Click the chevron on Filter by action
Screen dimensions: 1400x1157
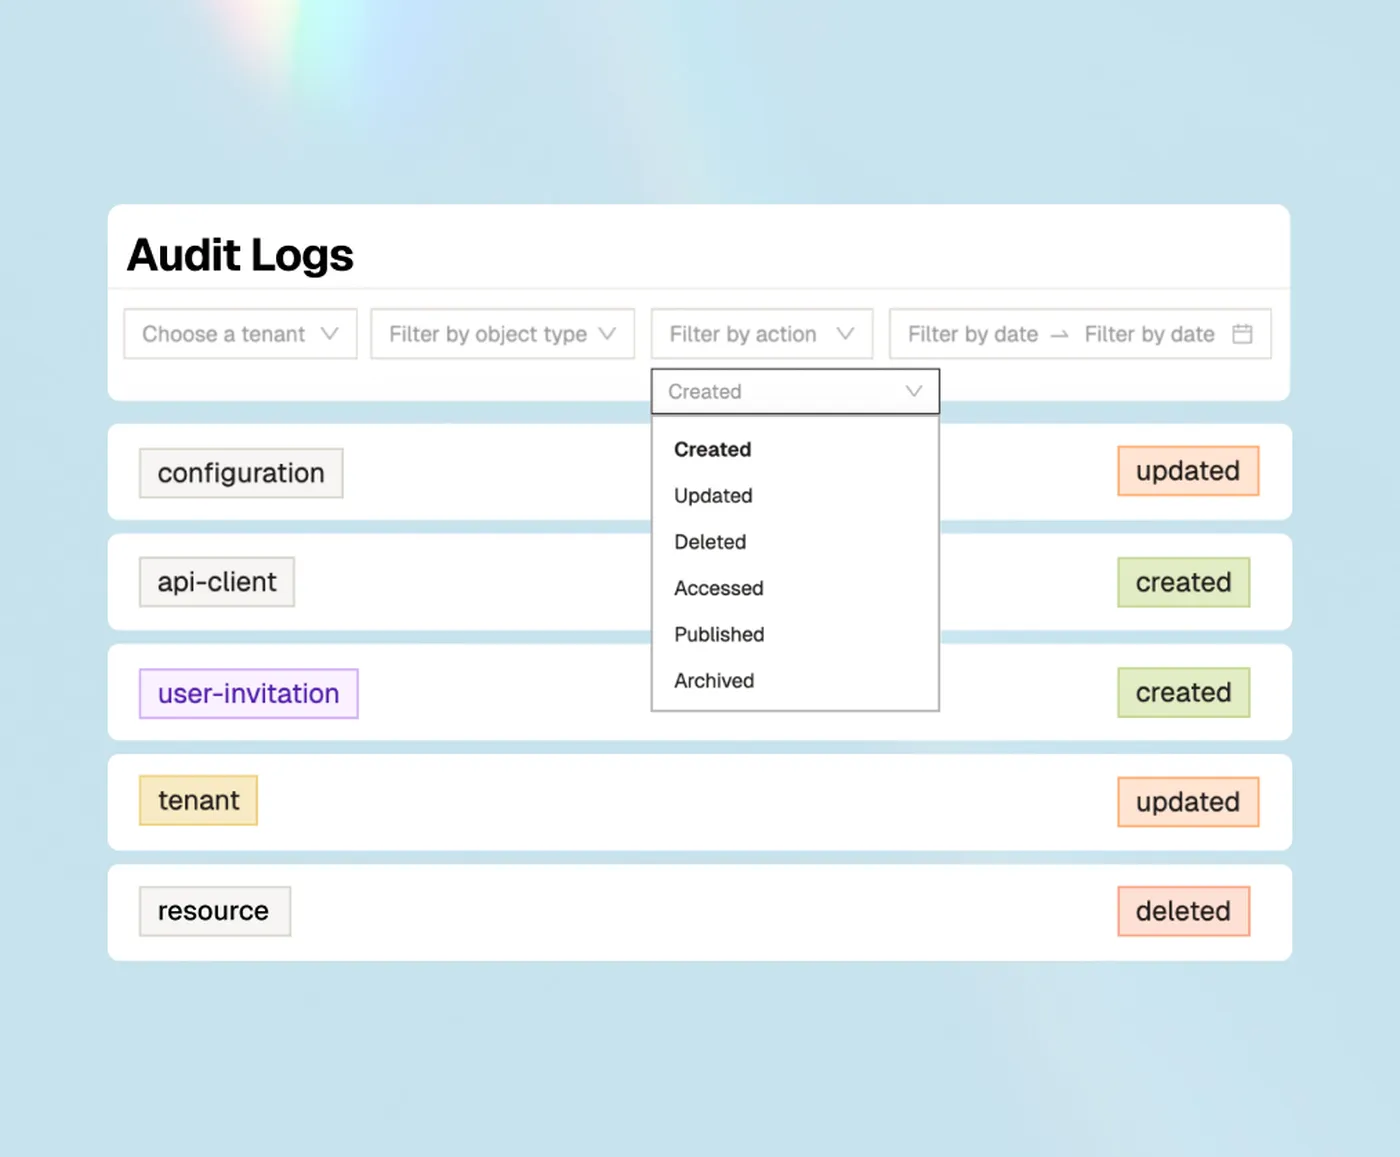coord(845,334)
